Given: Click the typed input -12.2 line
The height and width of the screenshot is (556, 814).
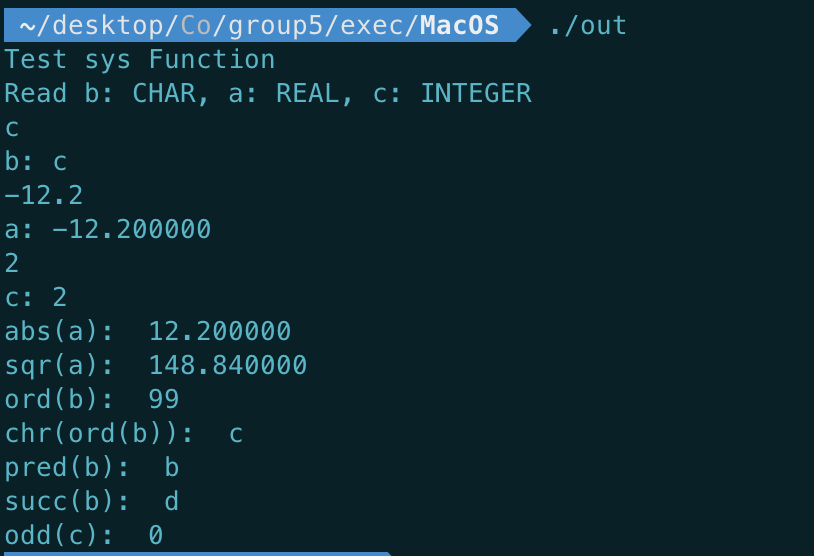Looking at the screenshot, I should [x=44, y=195].
